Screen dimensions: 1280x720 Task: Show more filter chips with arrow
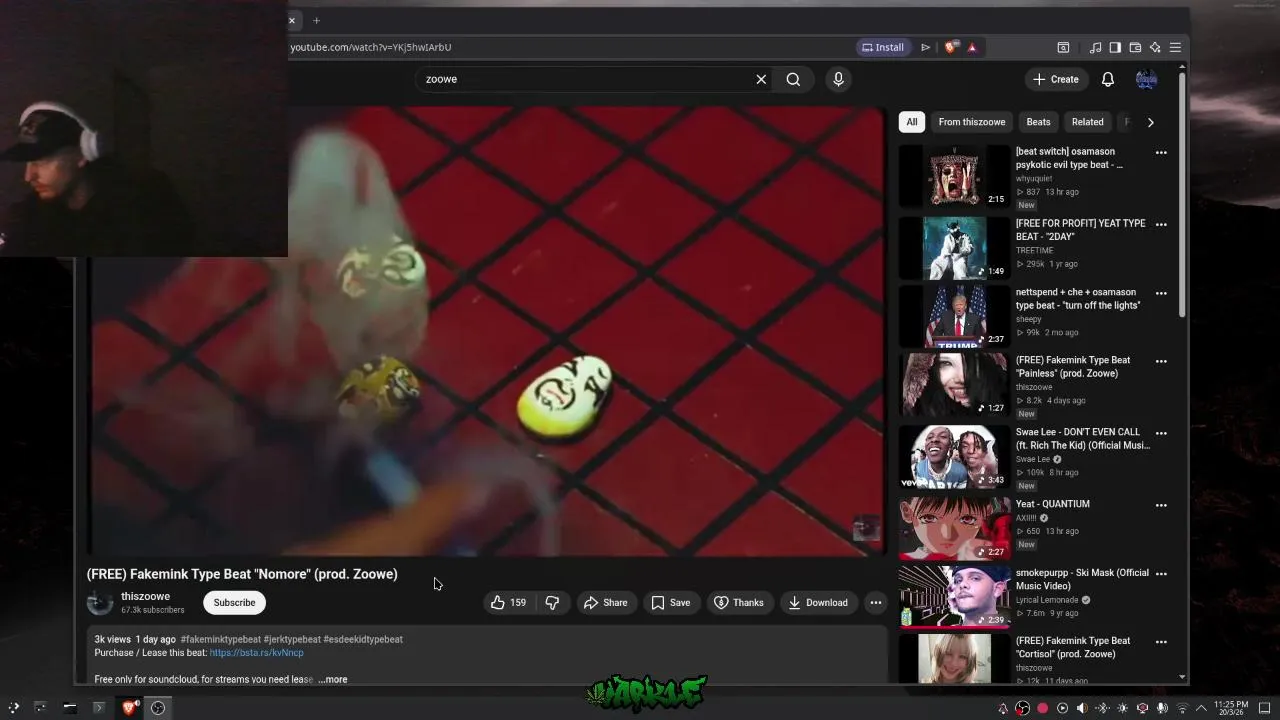[x=1150, y=122]
